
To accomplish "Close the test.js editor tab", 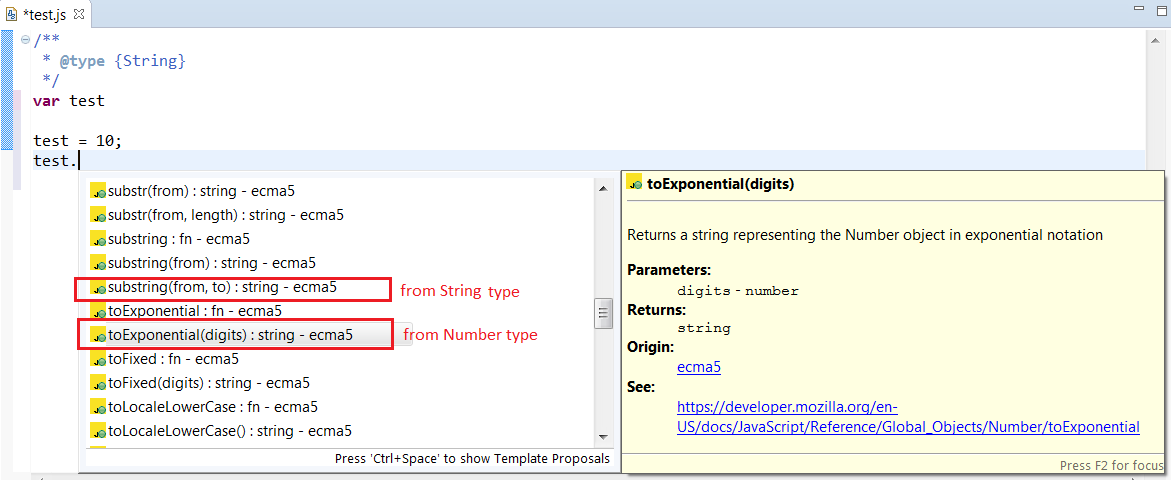I will pyautogui.click(x=80, y=15).
